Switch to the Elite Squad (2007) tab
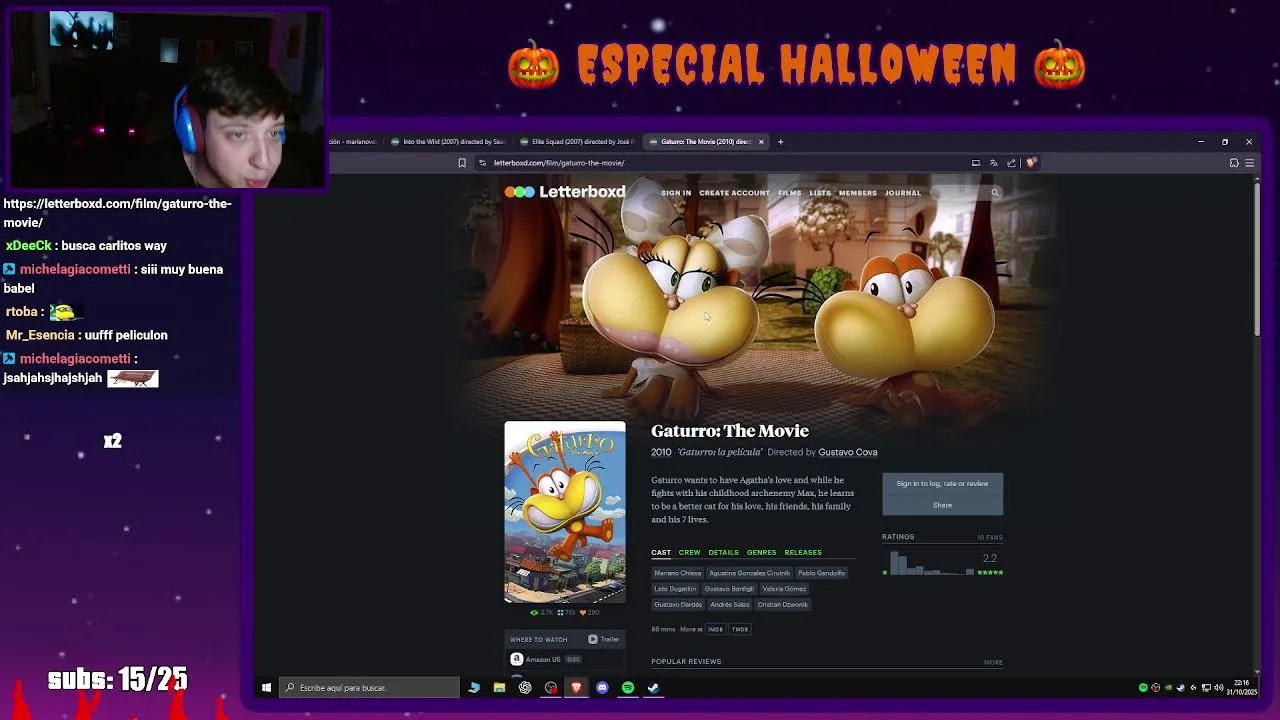The image size is (1280, 720). pos(577,142)
